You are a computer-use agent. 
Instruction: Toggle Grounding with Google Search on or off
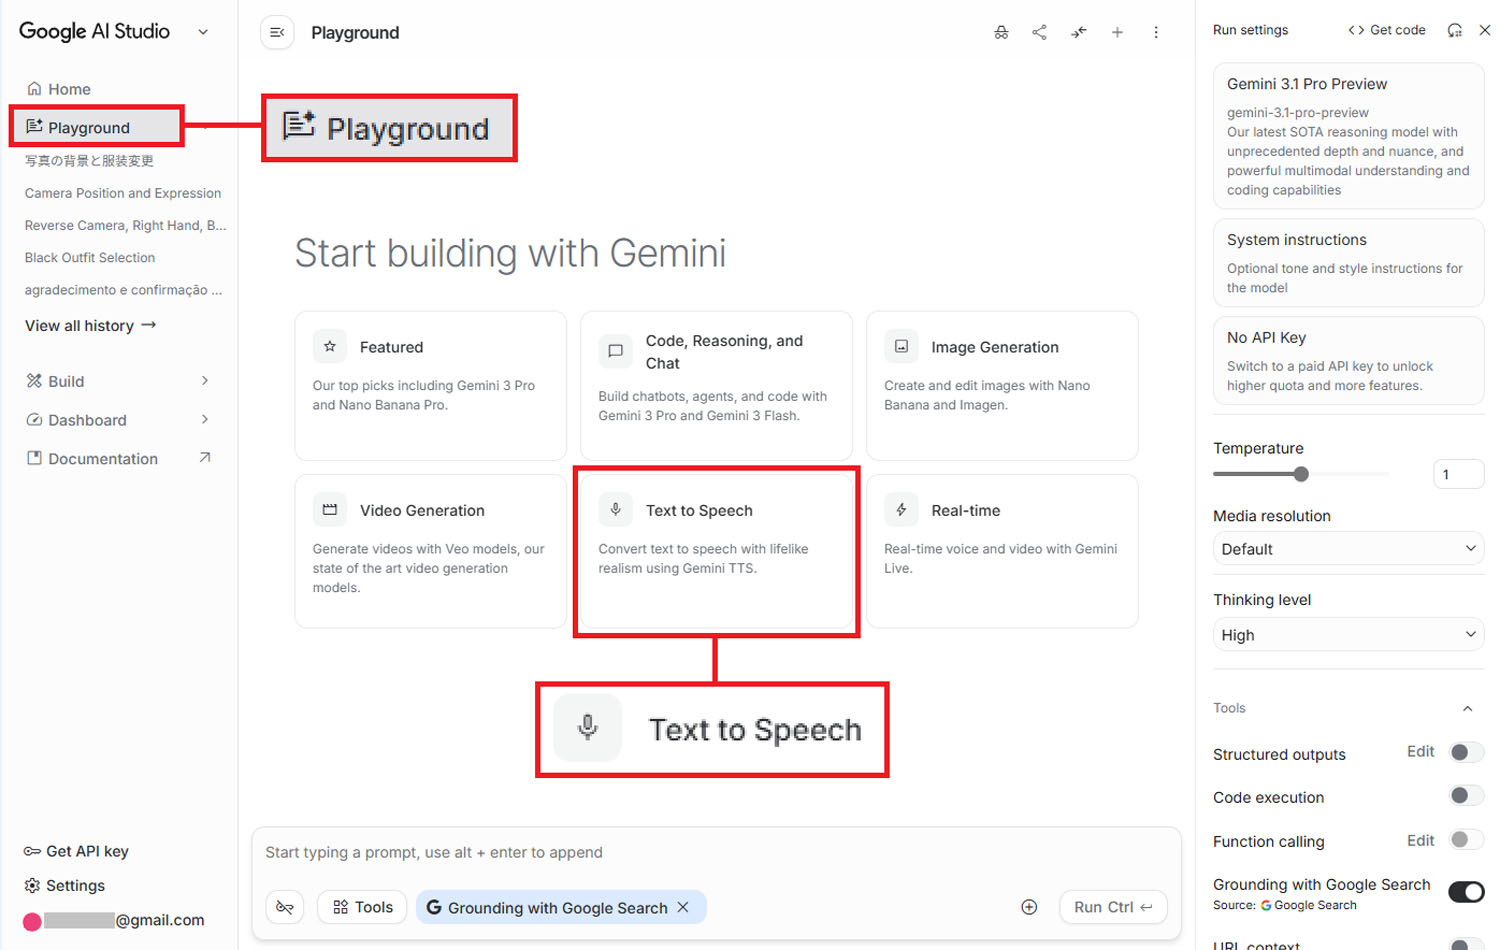1466,891
